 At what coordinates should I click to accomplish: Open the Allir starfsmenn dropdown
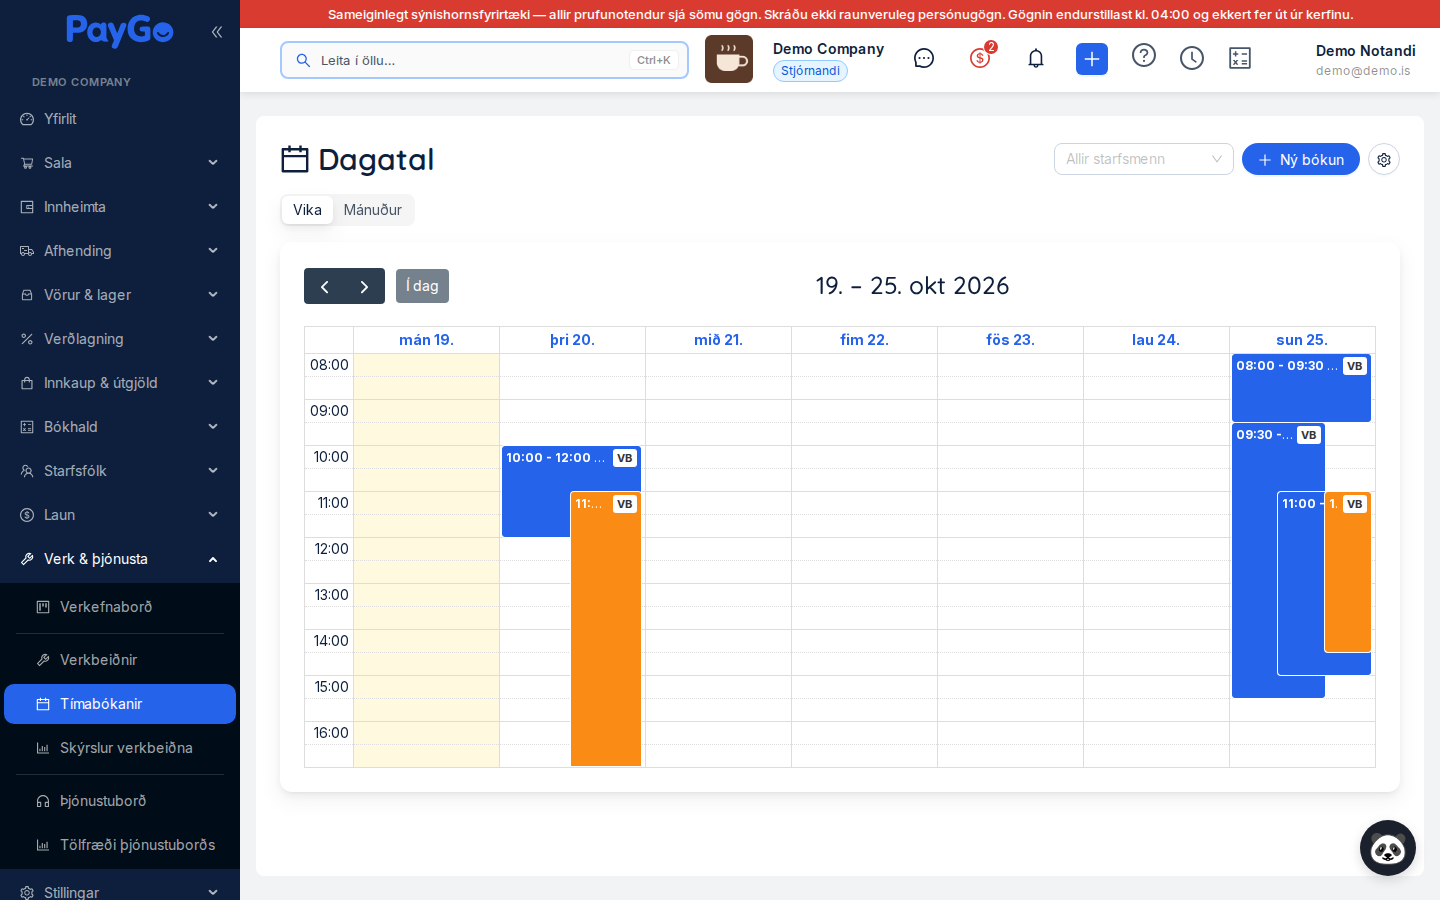[1143, 159]
